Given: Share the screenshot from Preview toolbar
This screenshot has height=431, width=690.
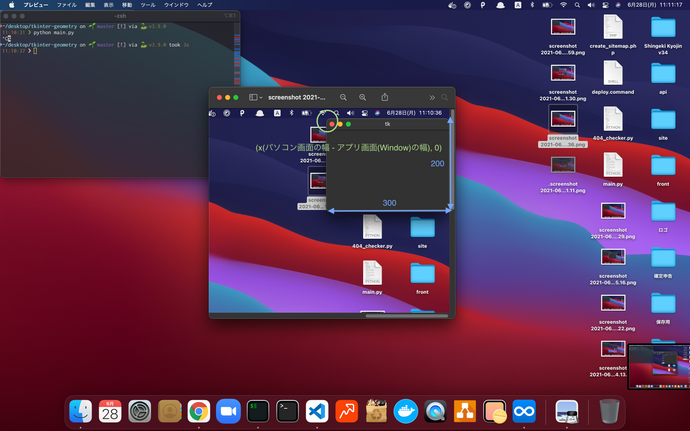Looking at the screenshot, I should (x=385, y=97).
